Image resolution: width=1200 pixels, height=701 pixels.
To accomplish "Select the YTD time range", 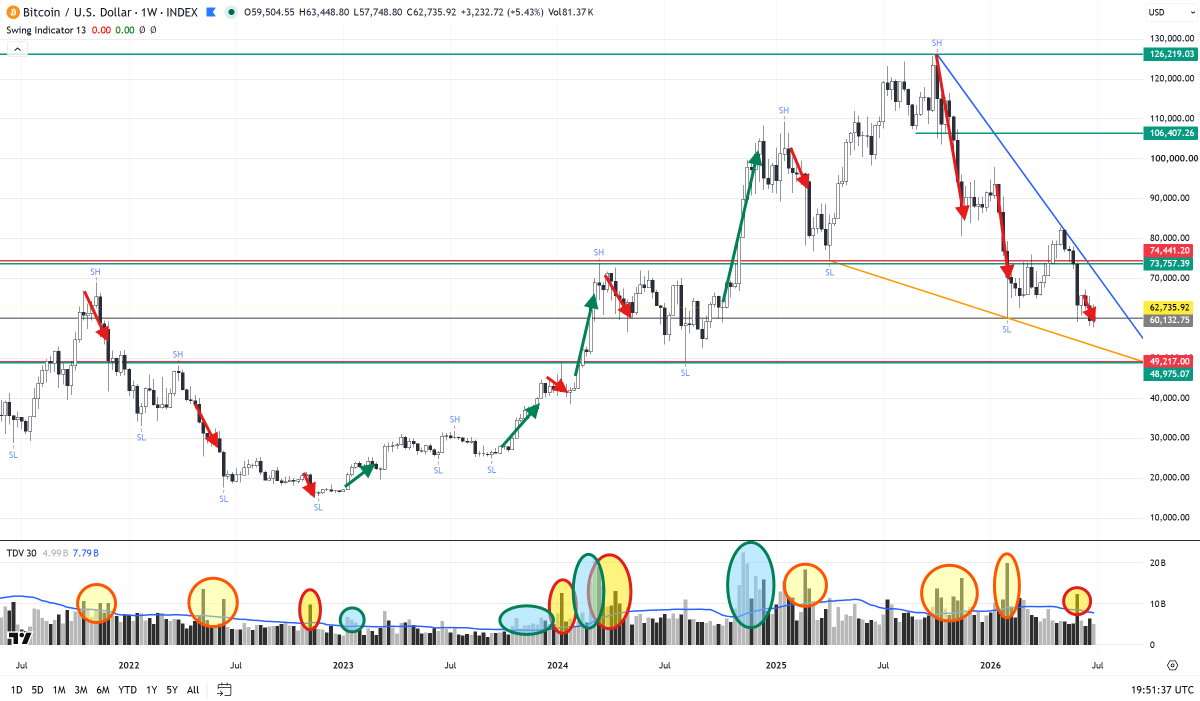I will click(x=127, y=689).
